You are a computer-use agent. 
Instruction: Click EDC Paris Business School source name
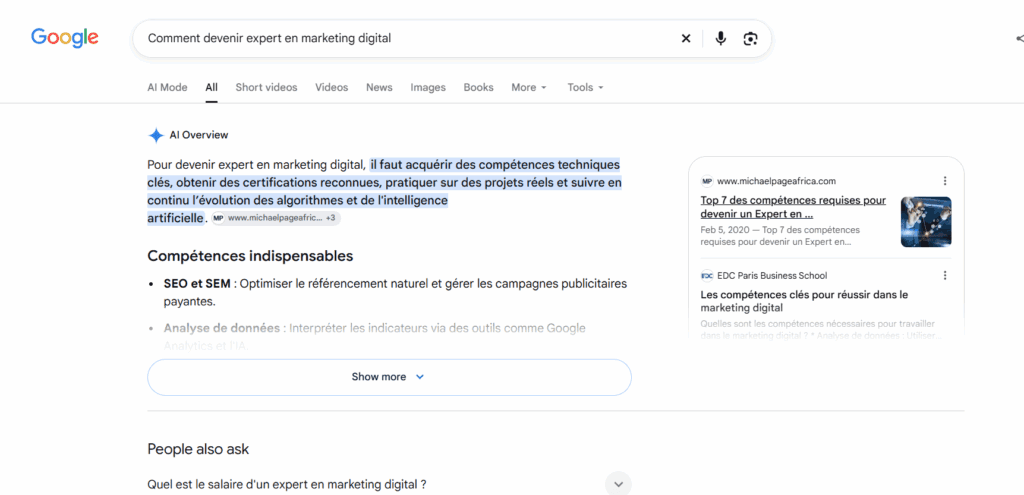(772, 276)
